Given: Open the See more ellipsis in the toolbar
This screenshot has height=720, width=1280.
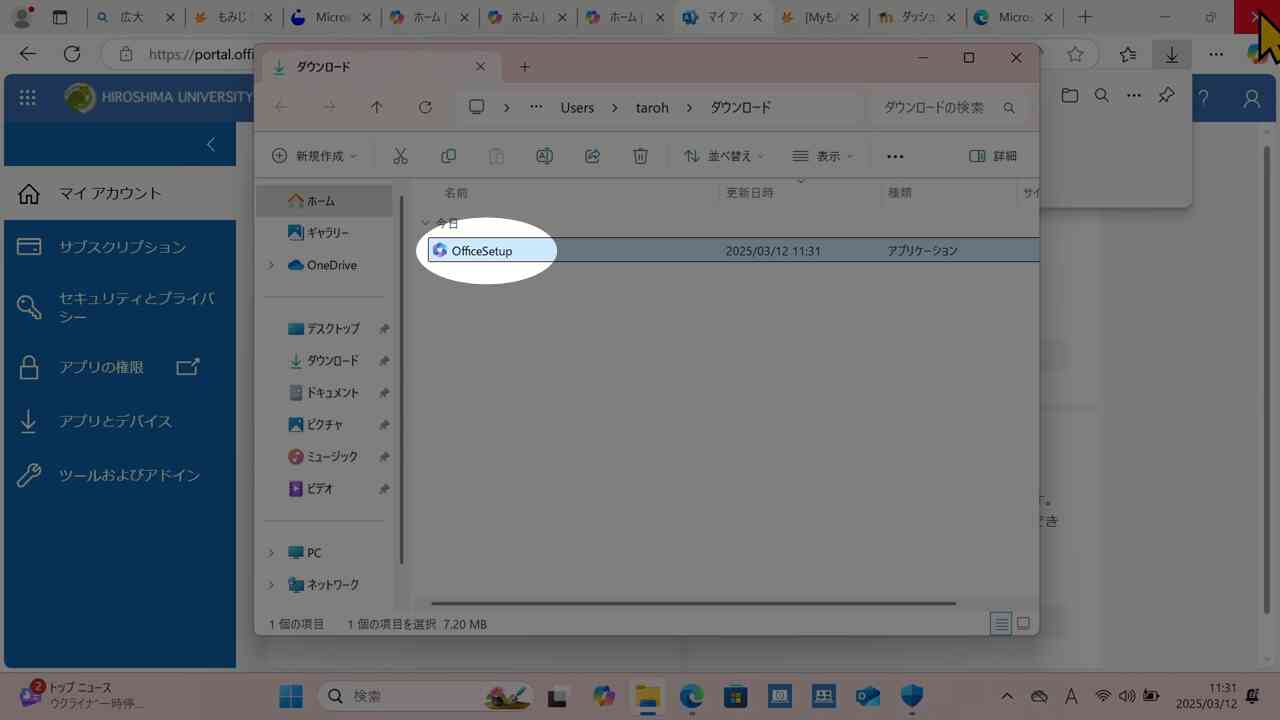Looking at the screenshot, I should click(x=895, y=155).
